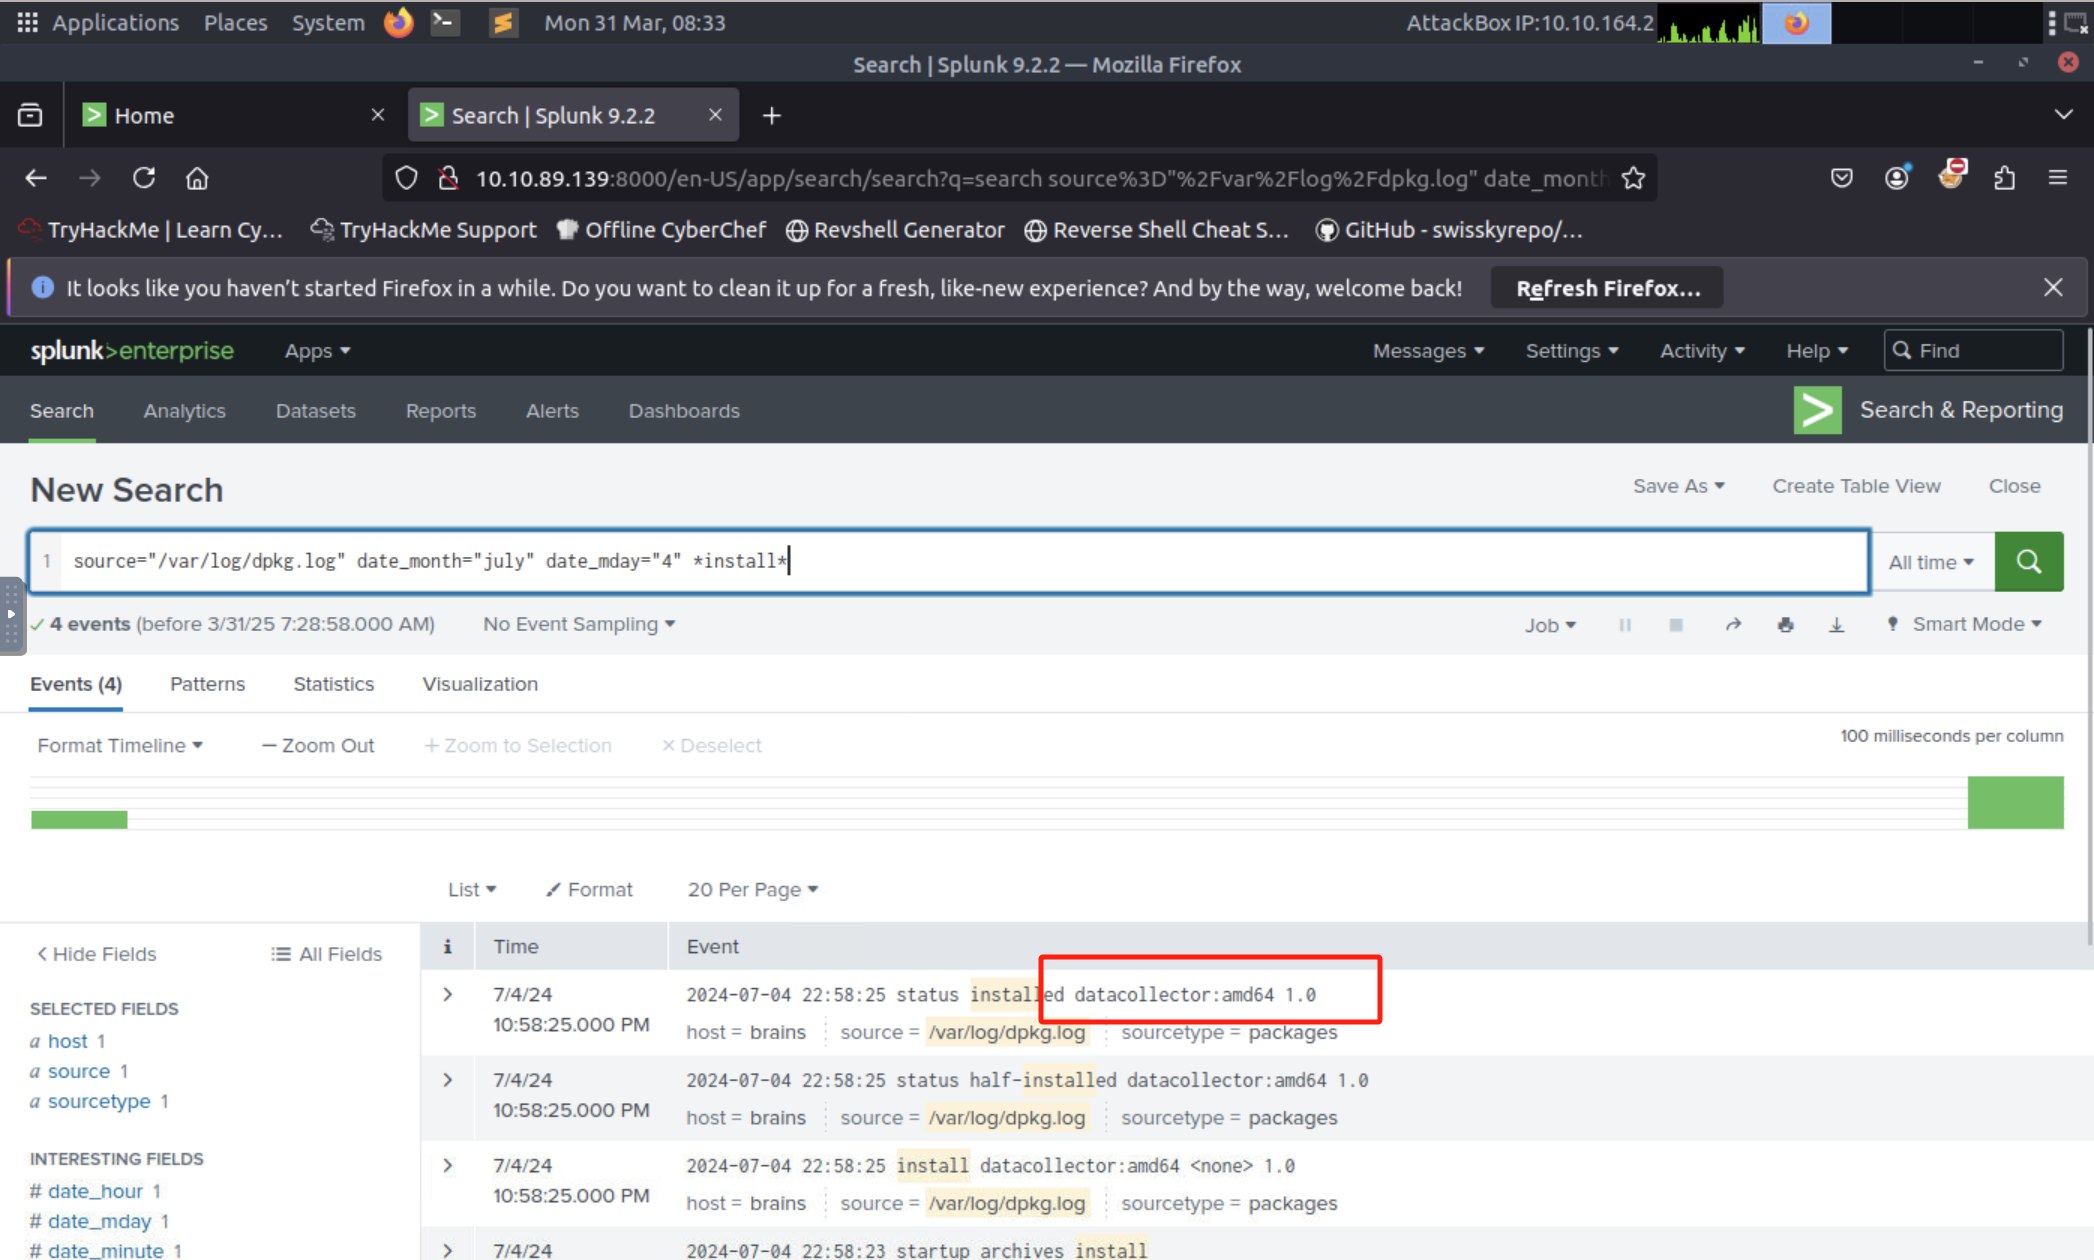Viewport: 2094px width, 1260px height.
Task: Pause the search job
Action: pos(1624,625)
